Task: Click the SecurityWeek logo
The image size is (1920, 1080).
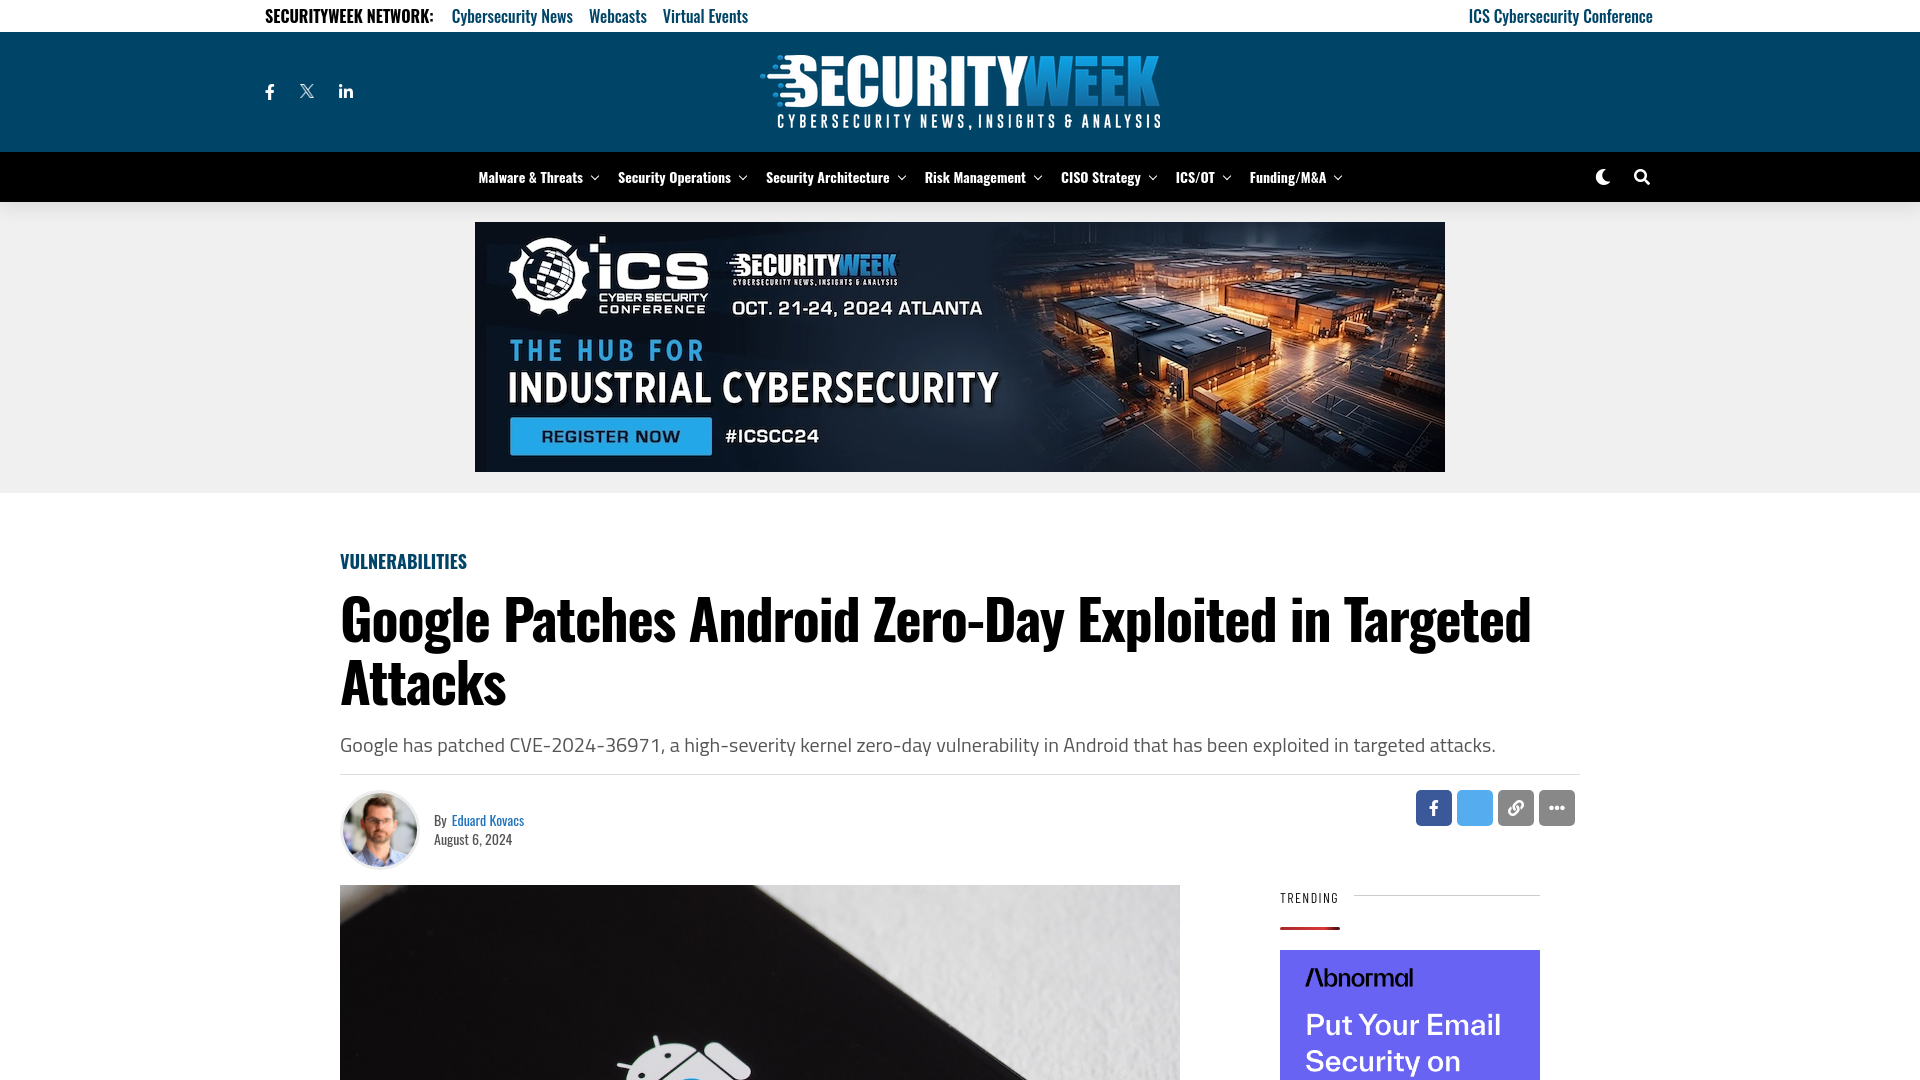Action: [x=960, y=91]
